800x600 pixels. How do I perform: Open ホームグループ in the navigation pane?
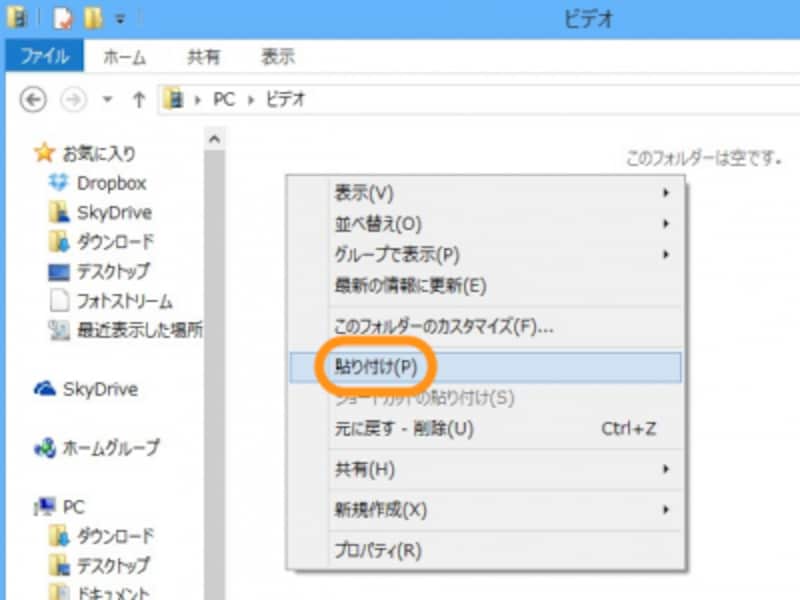click(x=110, y=447)
